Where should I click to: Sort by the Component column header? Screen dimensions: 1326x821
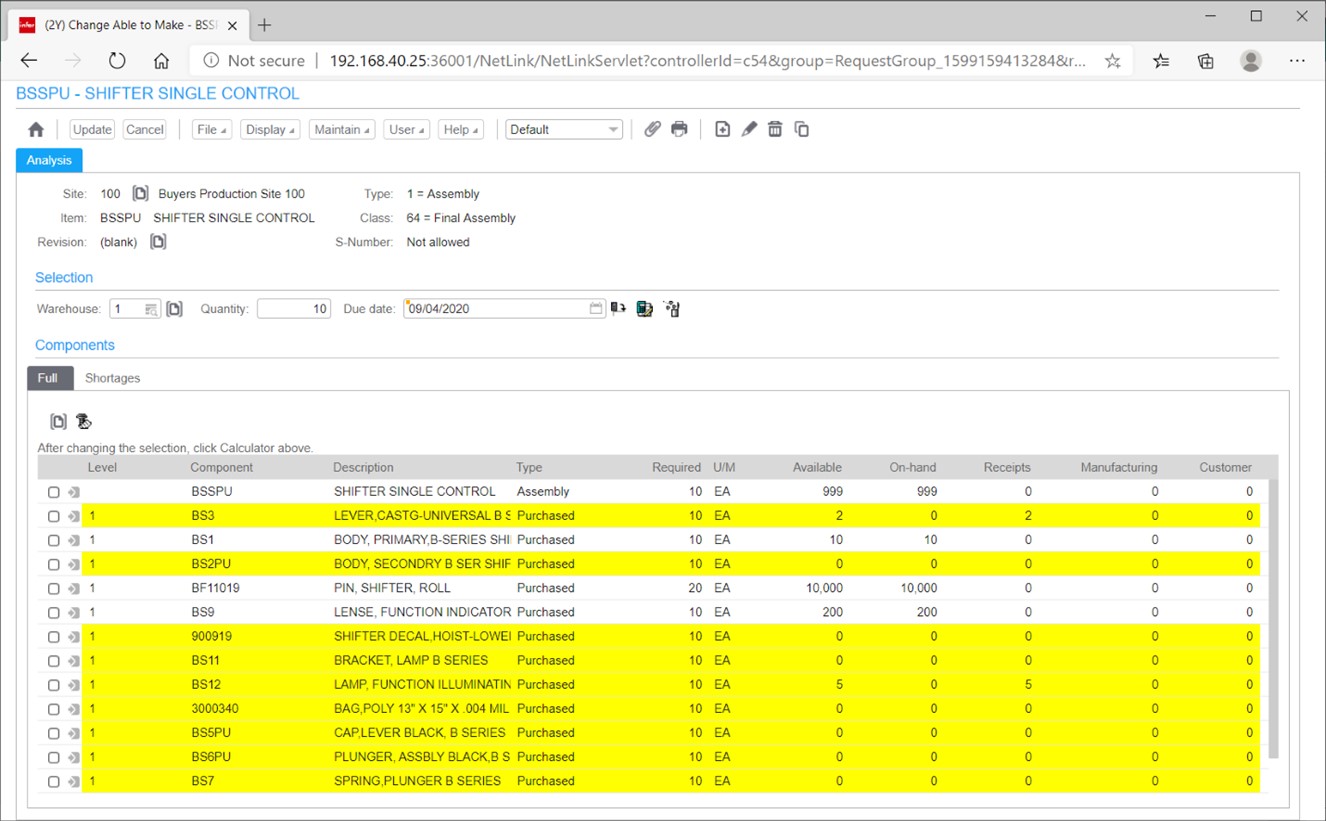[x=222, y=467]
